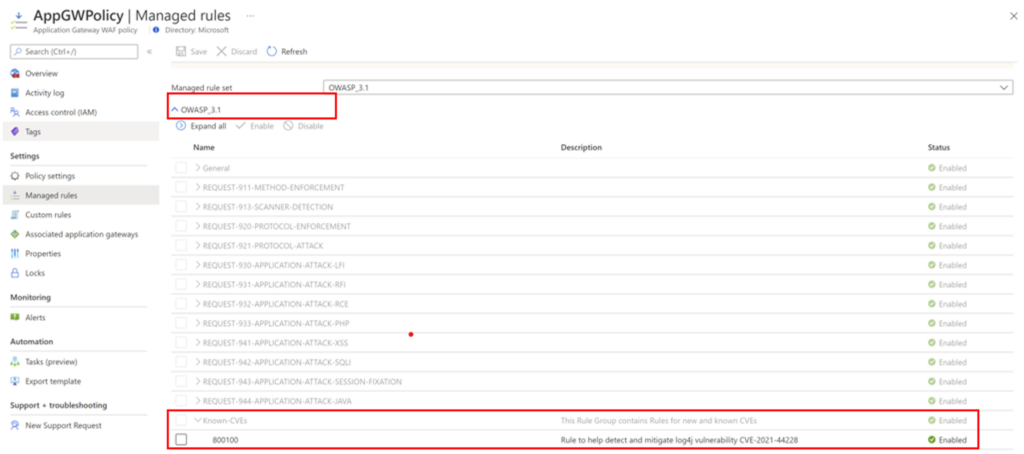The image size is (1024, 454).
Task: Click the Enable checkmark icon
Action: (x=240, y=126)
